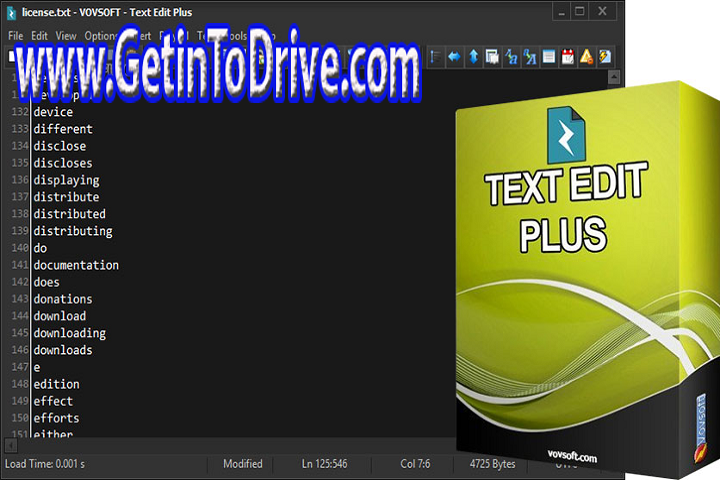Click the vertical double-arrow toolbar icon
720x480 pixels.
[473, 57]
